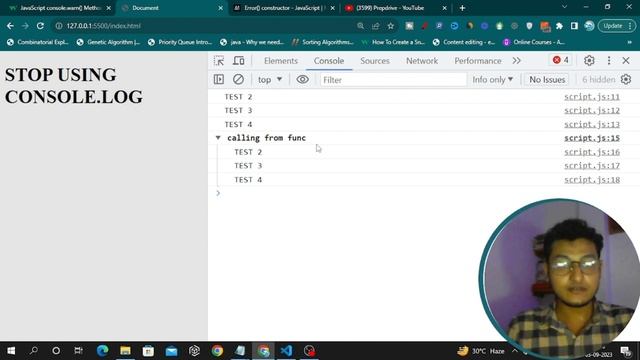
Task: Click the zoom magnifier icon in address bar
Action: (x=360, y=26)
